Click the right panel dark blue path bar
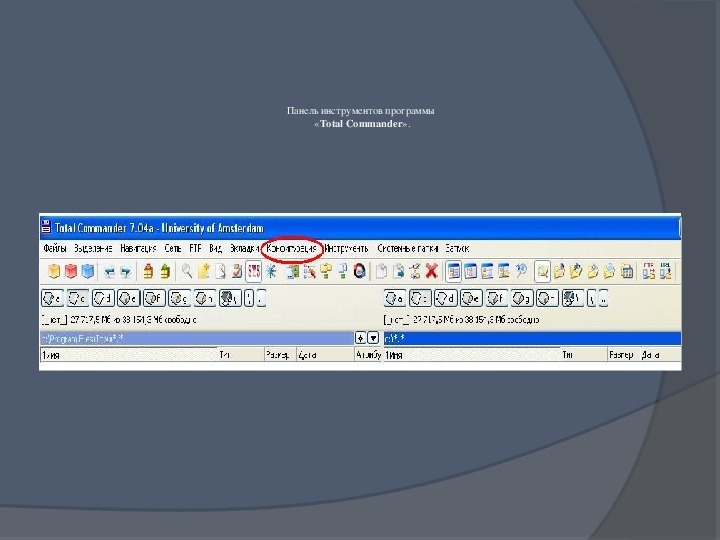 click(532, 338)
